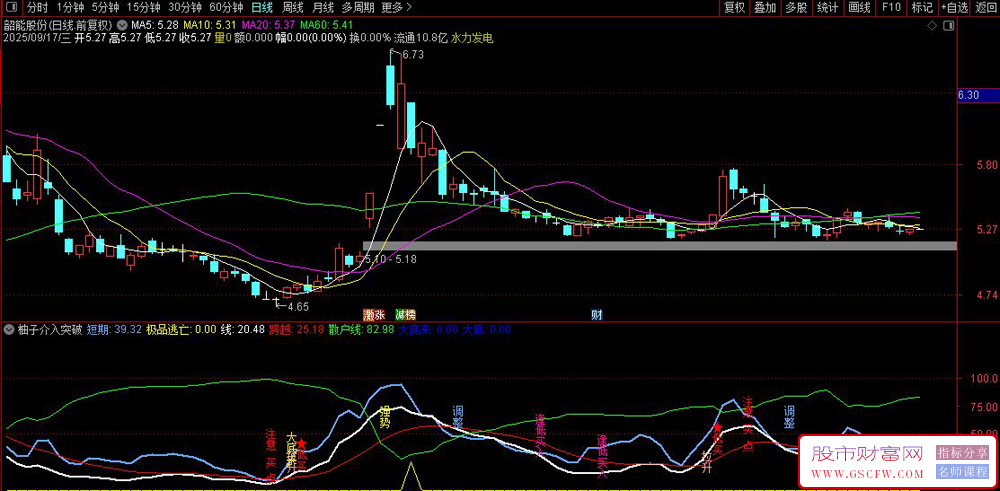The image size is (1000, 491).
Task: Click the yellow 强势 signal label
Action: [x=386, y=415]
